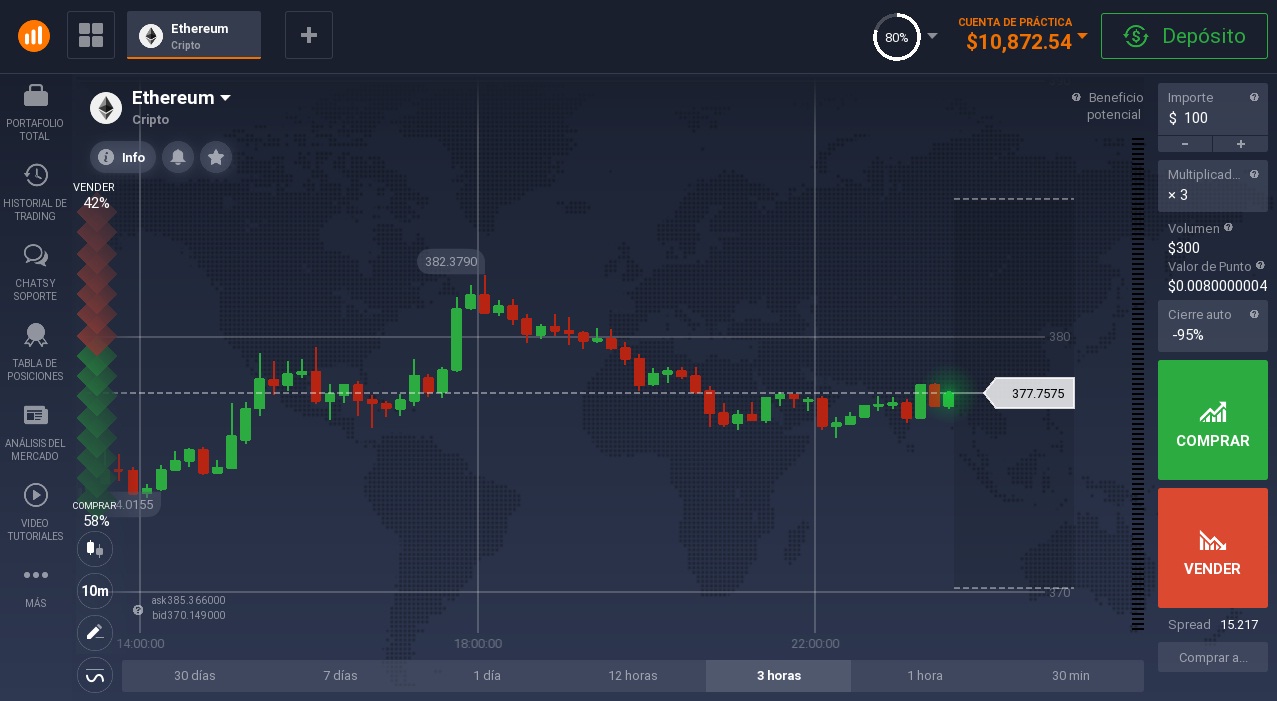Select the 7 días time range
The width and height of the screenshot is (1277, 701).
(x=340, y=676)
